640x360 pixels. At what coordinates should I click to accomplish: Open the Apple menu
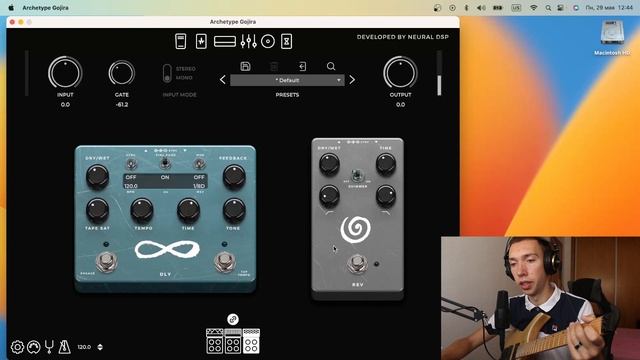click(x=11, y=8)
